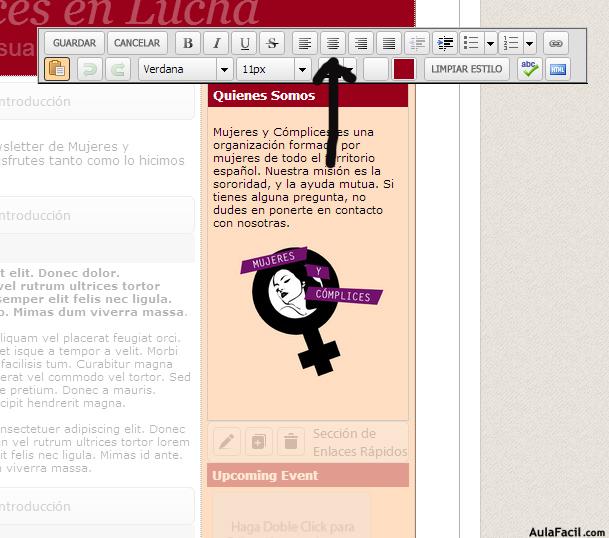The image size is (609, 538).
Task: Justify the text
Action: pyautogui.click(x=389, y=43)
